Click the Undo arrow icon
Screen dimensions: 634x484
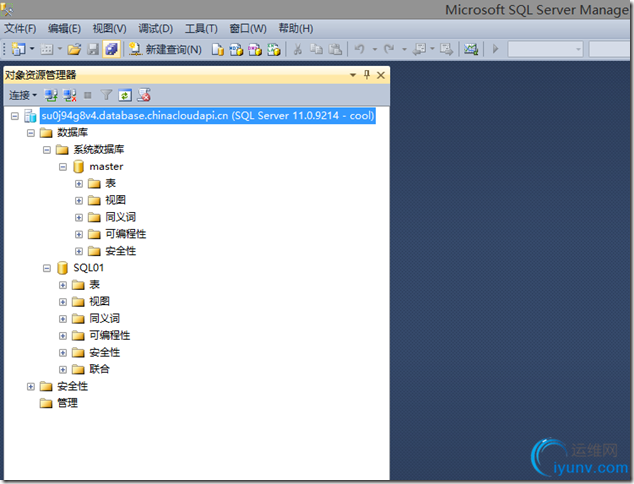click(x=359, y=49)
